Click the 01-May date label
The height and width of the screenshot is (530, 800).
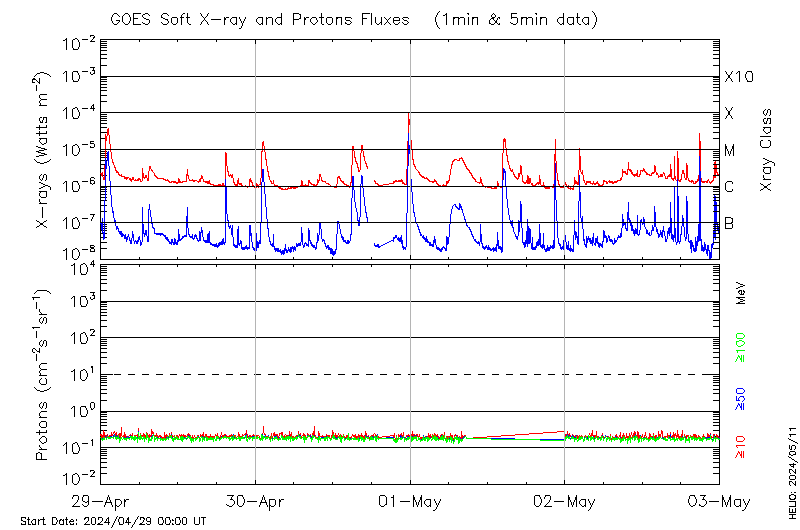[x=409, y=502]
